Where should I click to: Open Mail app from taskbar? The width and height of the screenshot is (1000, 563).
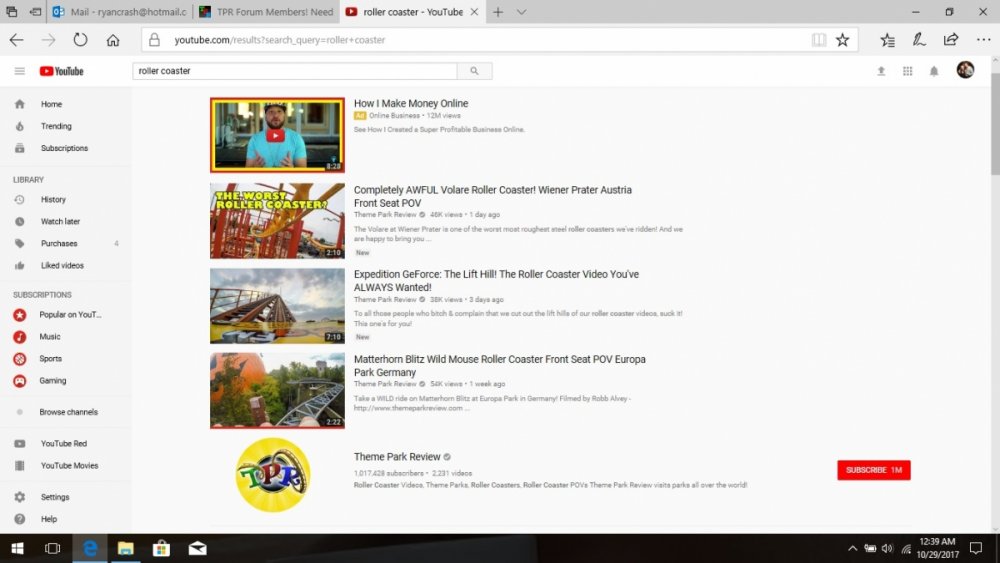click(x=198, y=548)
